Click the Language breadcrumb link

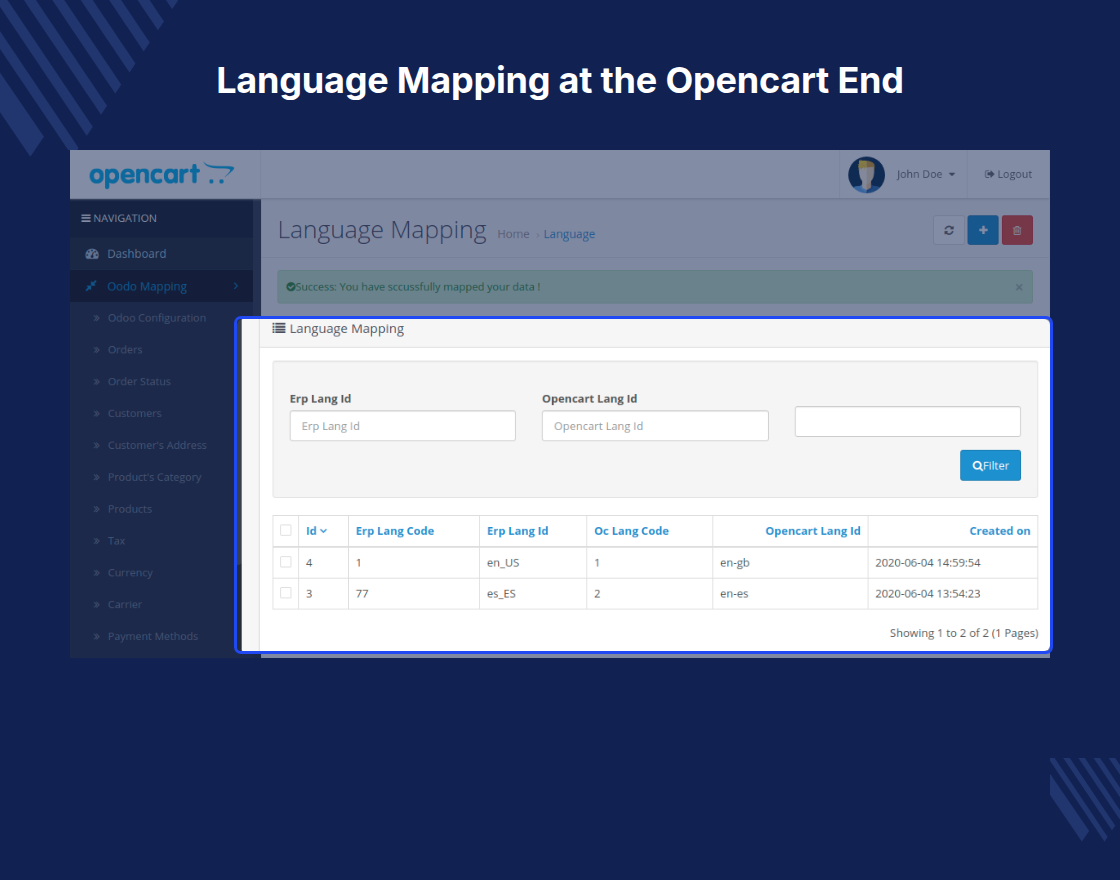coord(569,234)
